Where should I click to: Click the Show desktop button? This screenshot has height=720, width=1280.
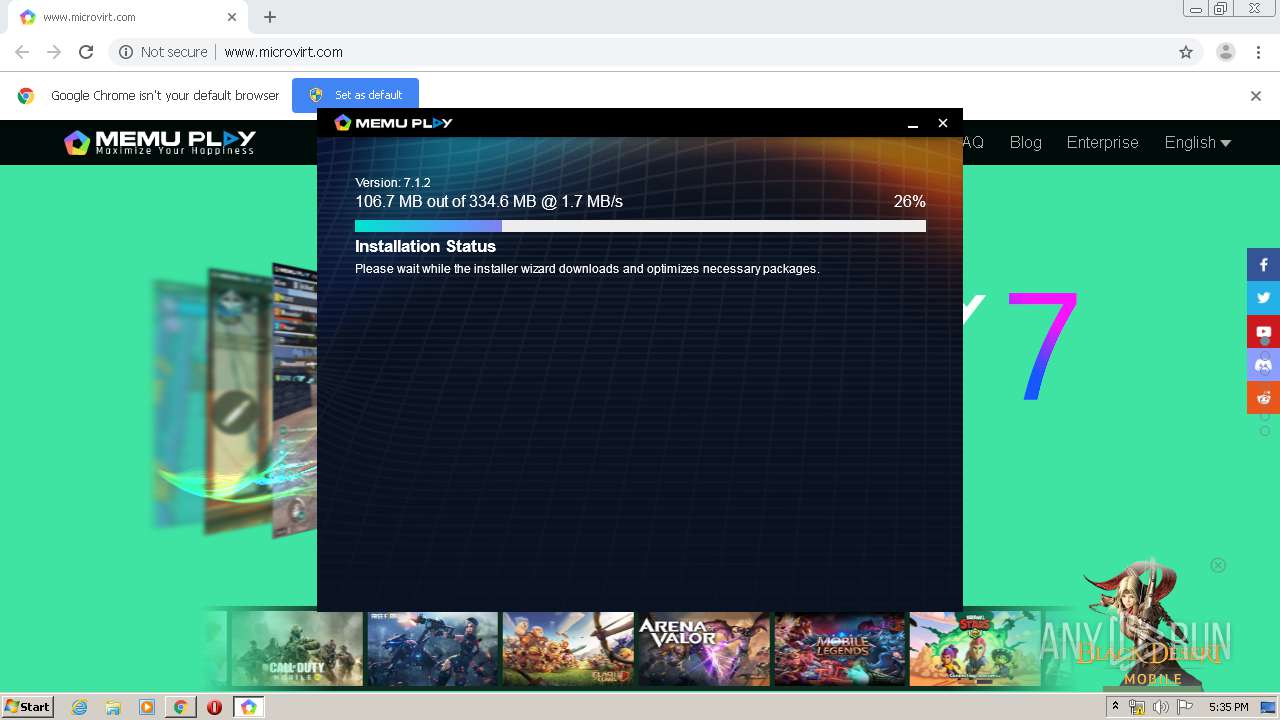tap(1268, 707)
